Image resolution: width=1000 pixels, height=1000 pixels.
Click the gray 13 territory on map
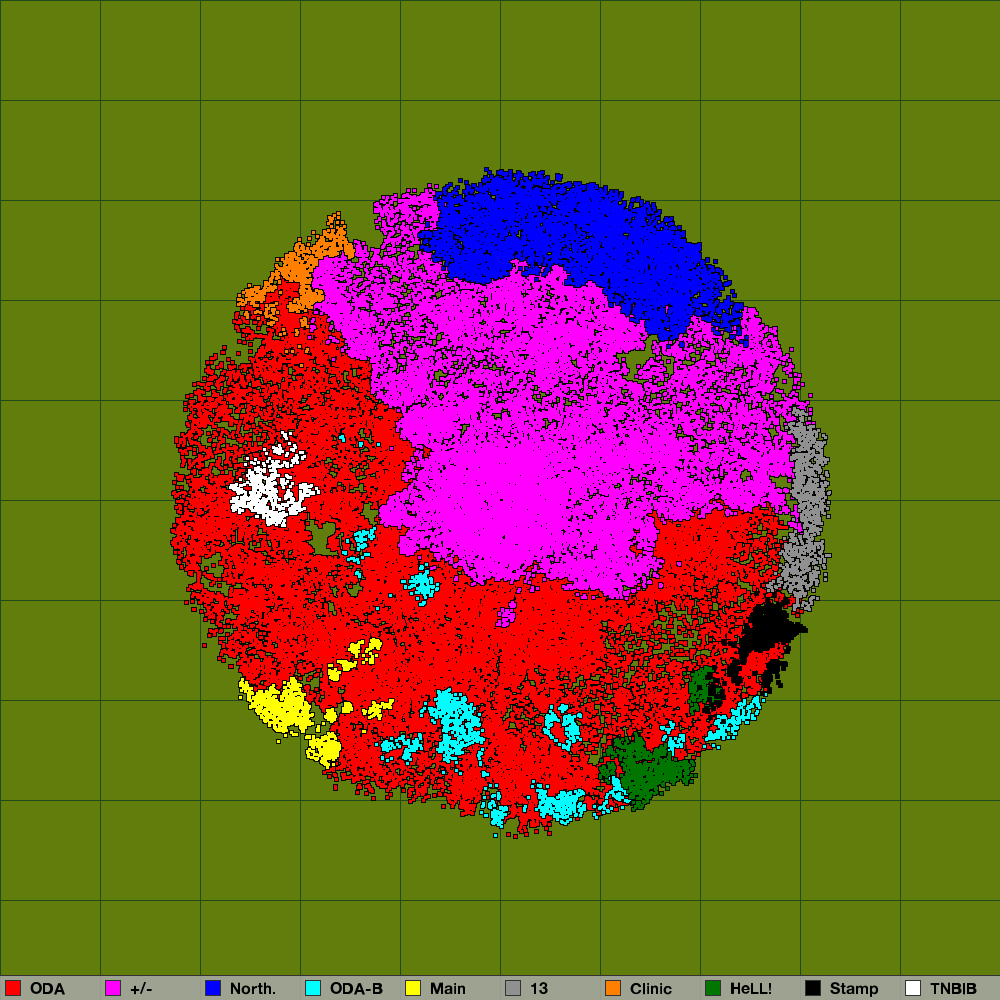(x=807, y=510)
